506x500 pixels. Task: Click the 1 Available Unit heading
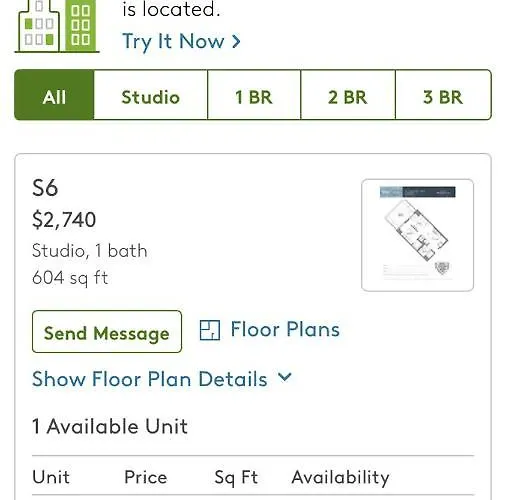110,426
